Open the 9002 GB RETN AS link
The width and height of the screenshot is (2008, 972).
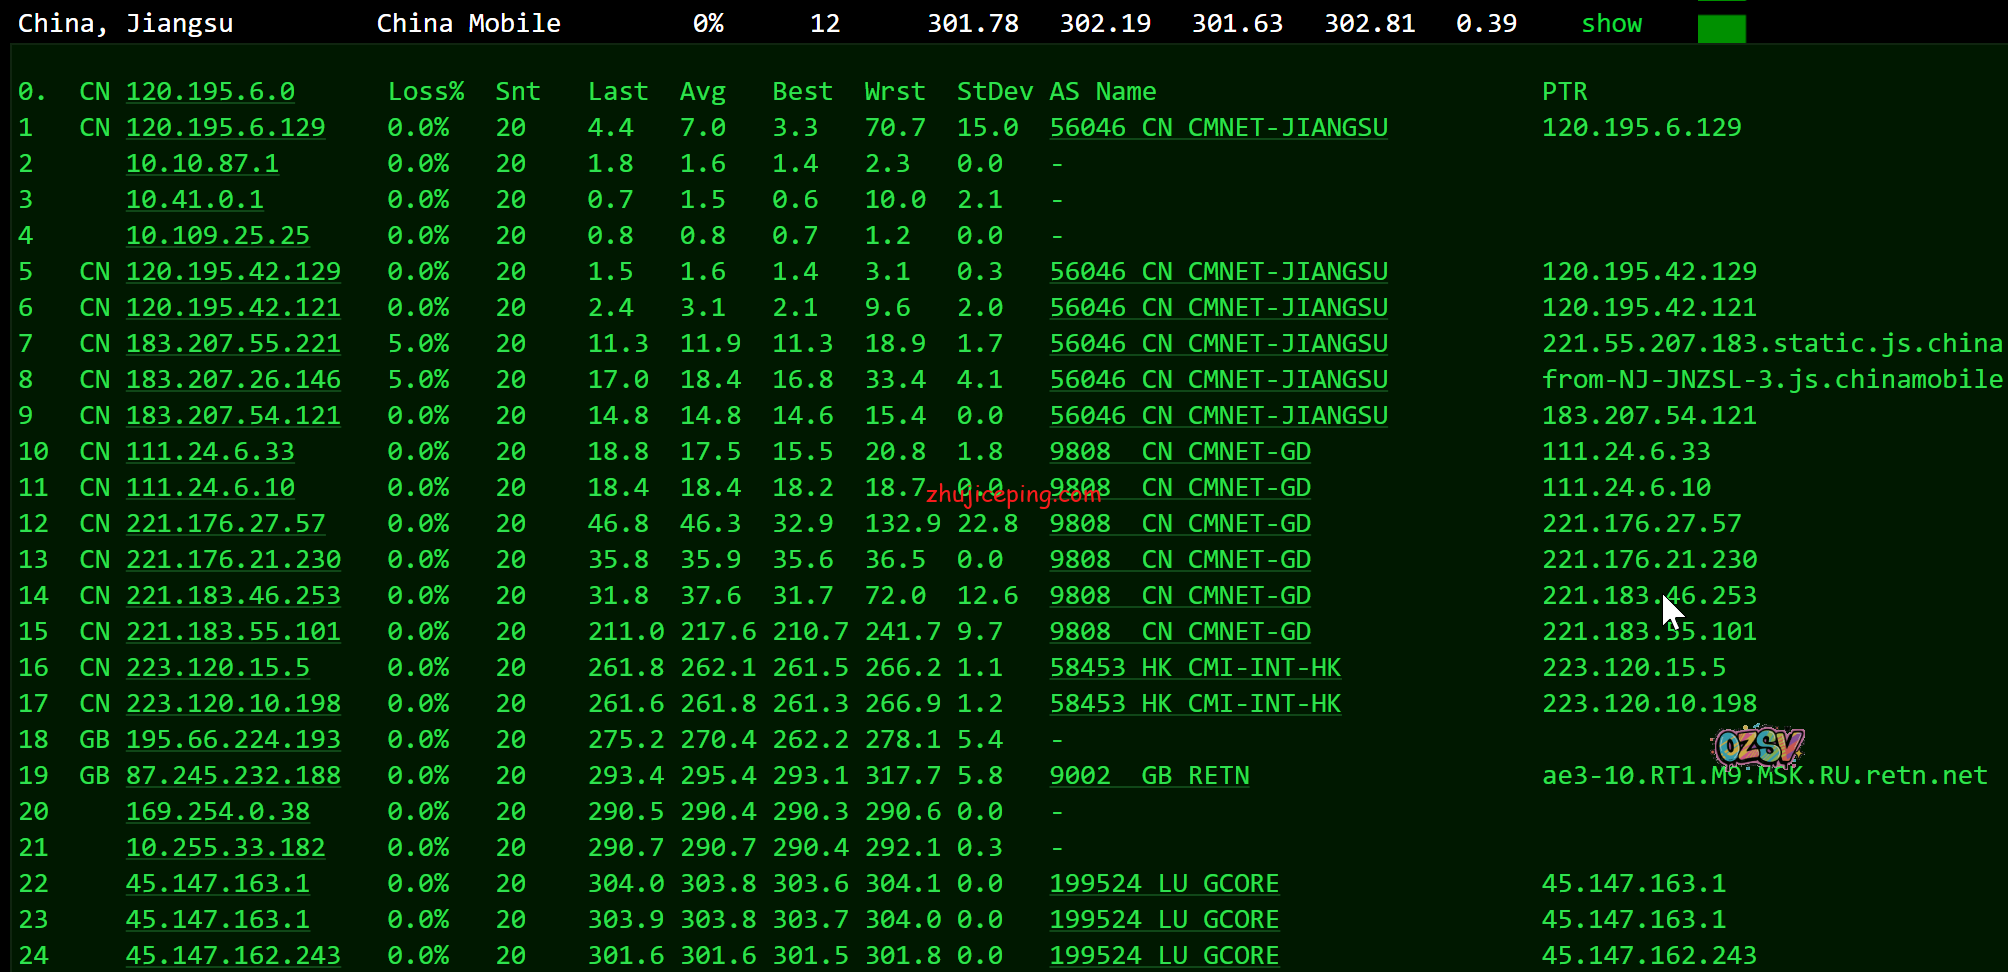1149,776
